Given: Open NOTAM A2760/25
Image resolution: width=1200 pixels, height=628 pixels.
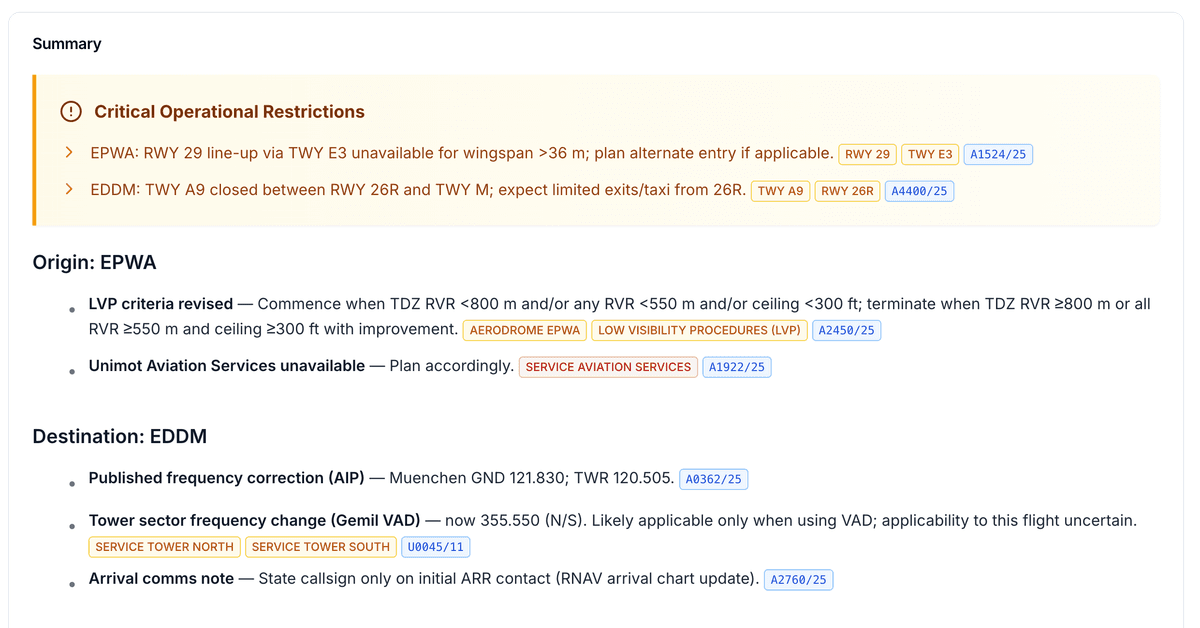Looking at the screenshot, I should click(x=798, y=578).
